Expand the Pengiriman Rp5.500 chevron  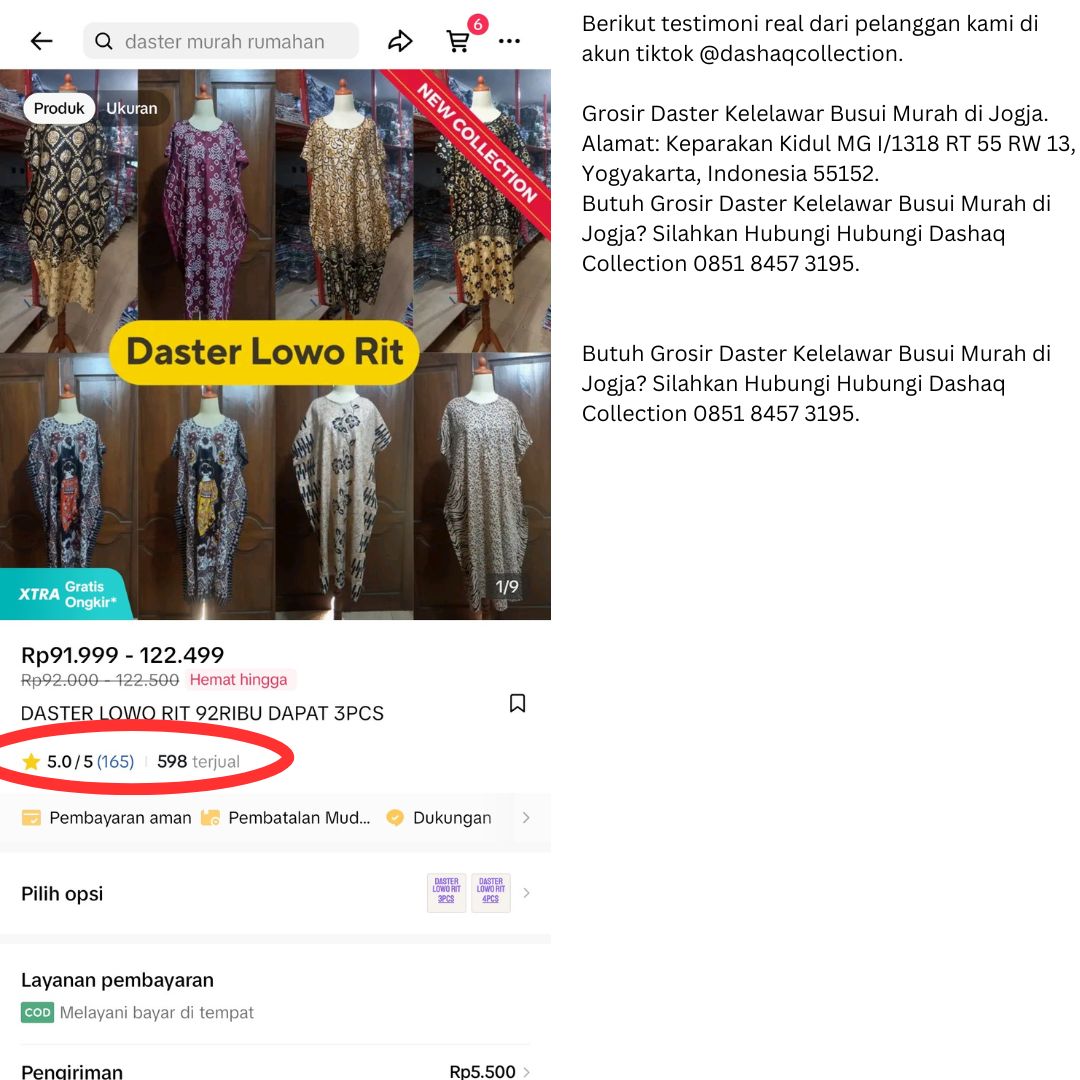click(526, 1071)
